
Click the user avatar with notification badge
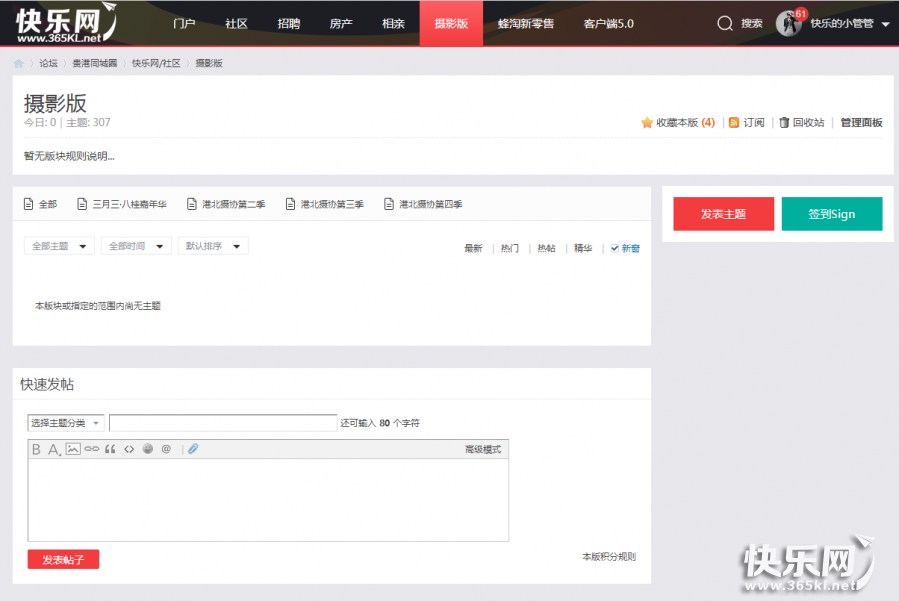pos(789,24)
